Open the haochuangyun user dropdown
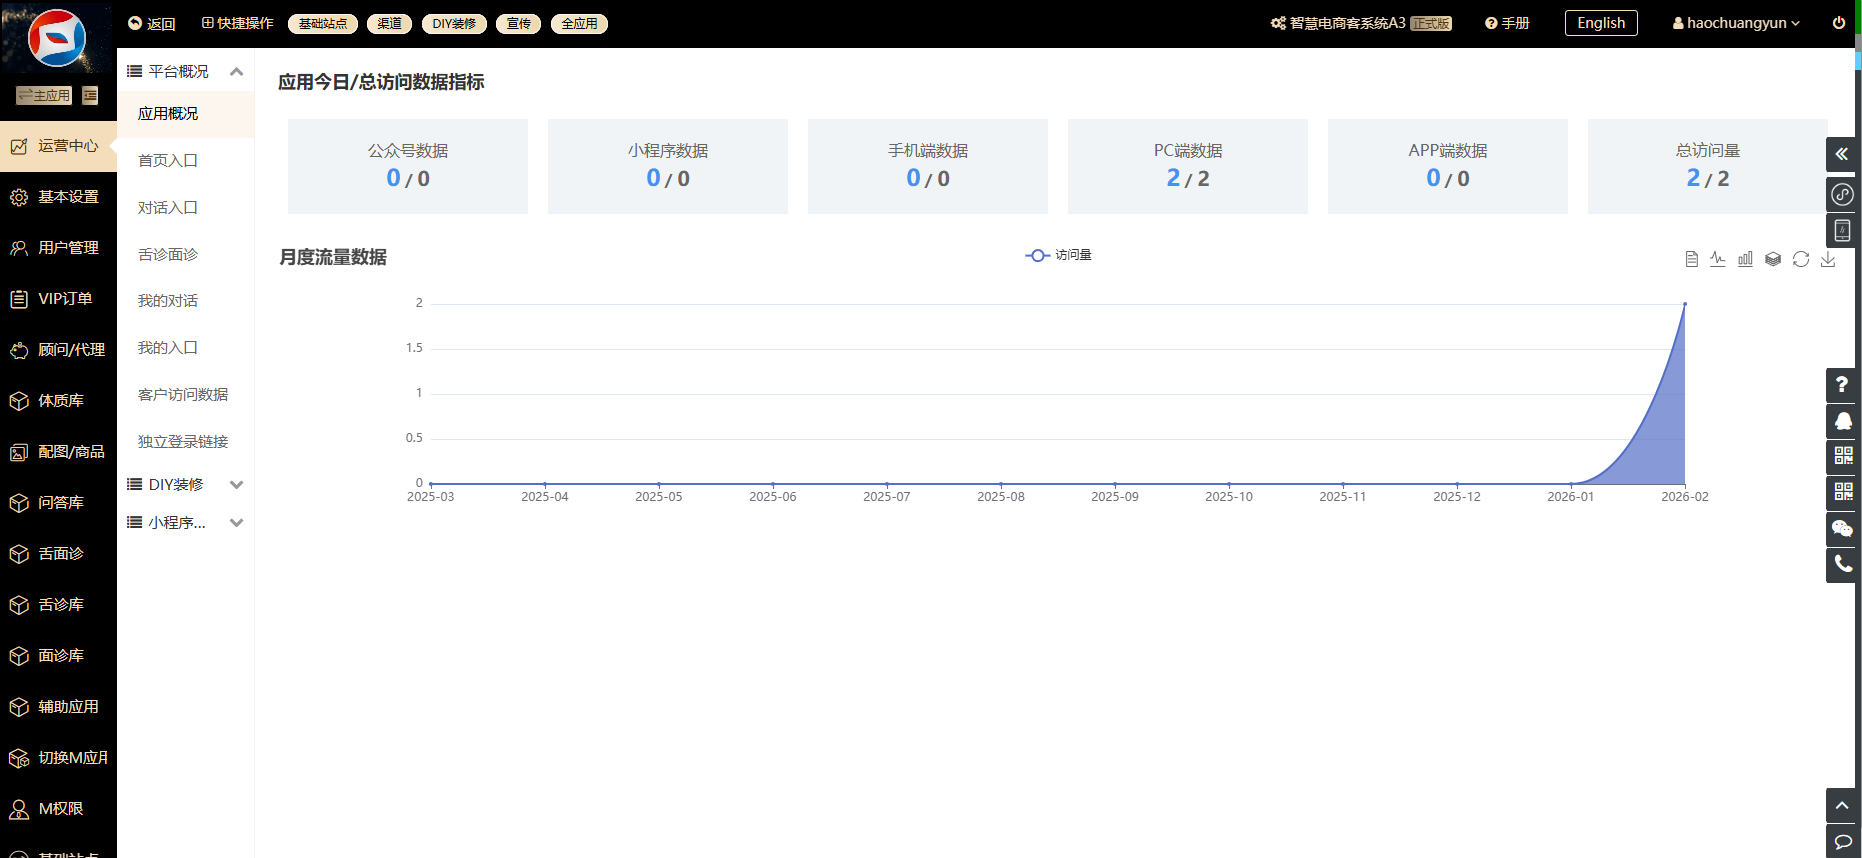The width and height of the screenshot is (1862, 858). (x=1736, y=23)
